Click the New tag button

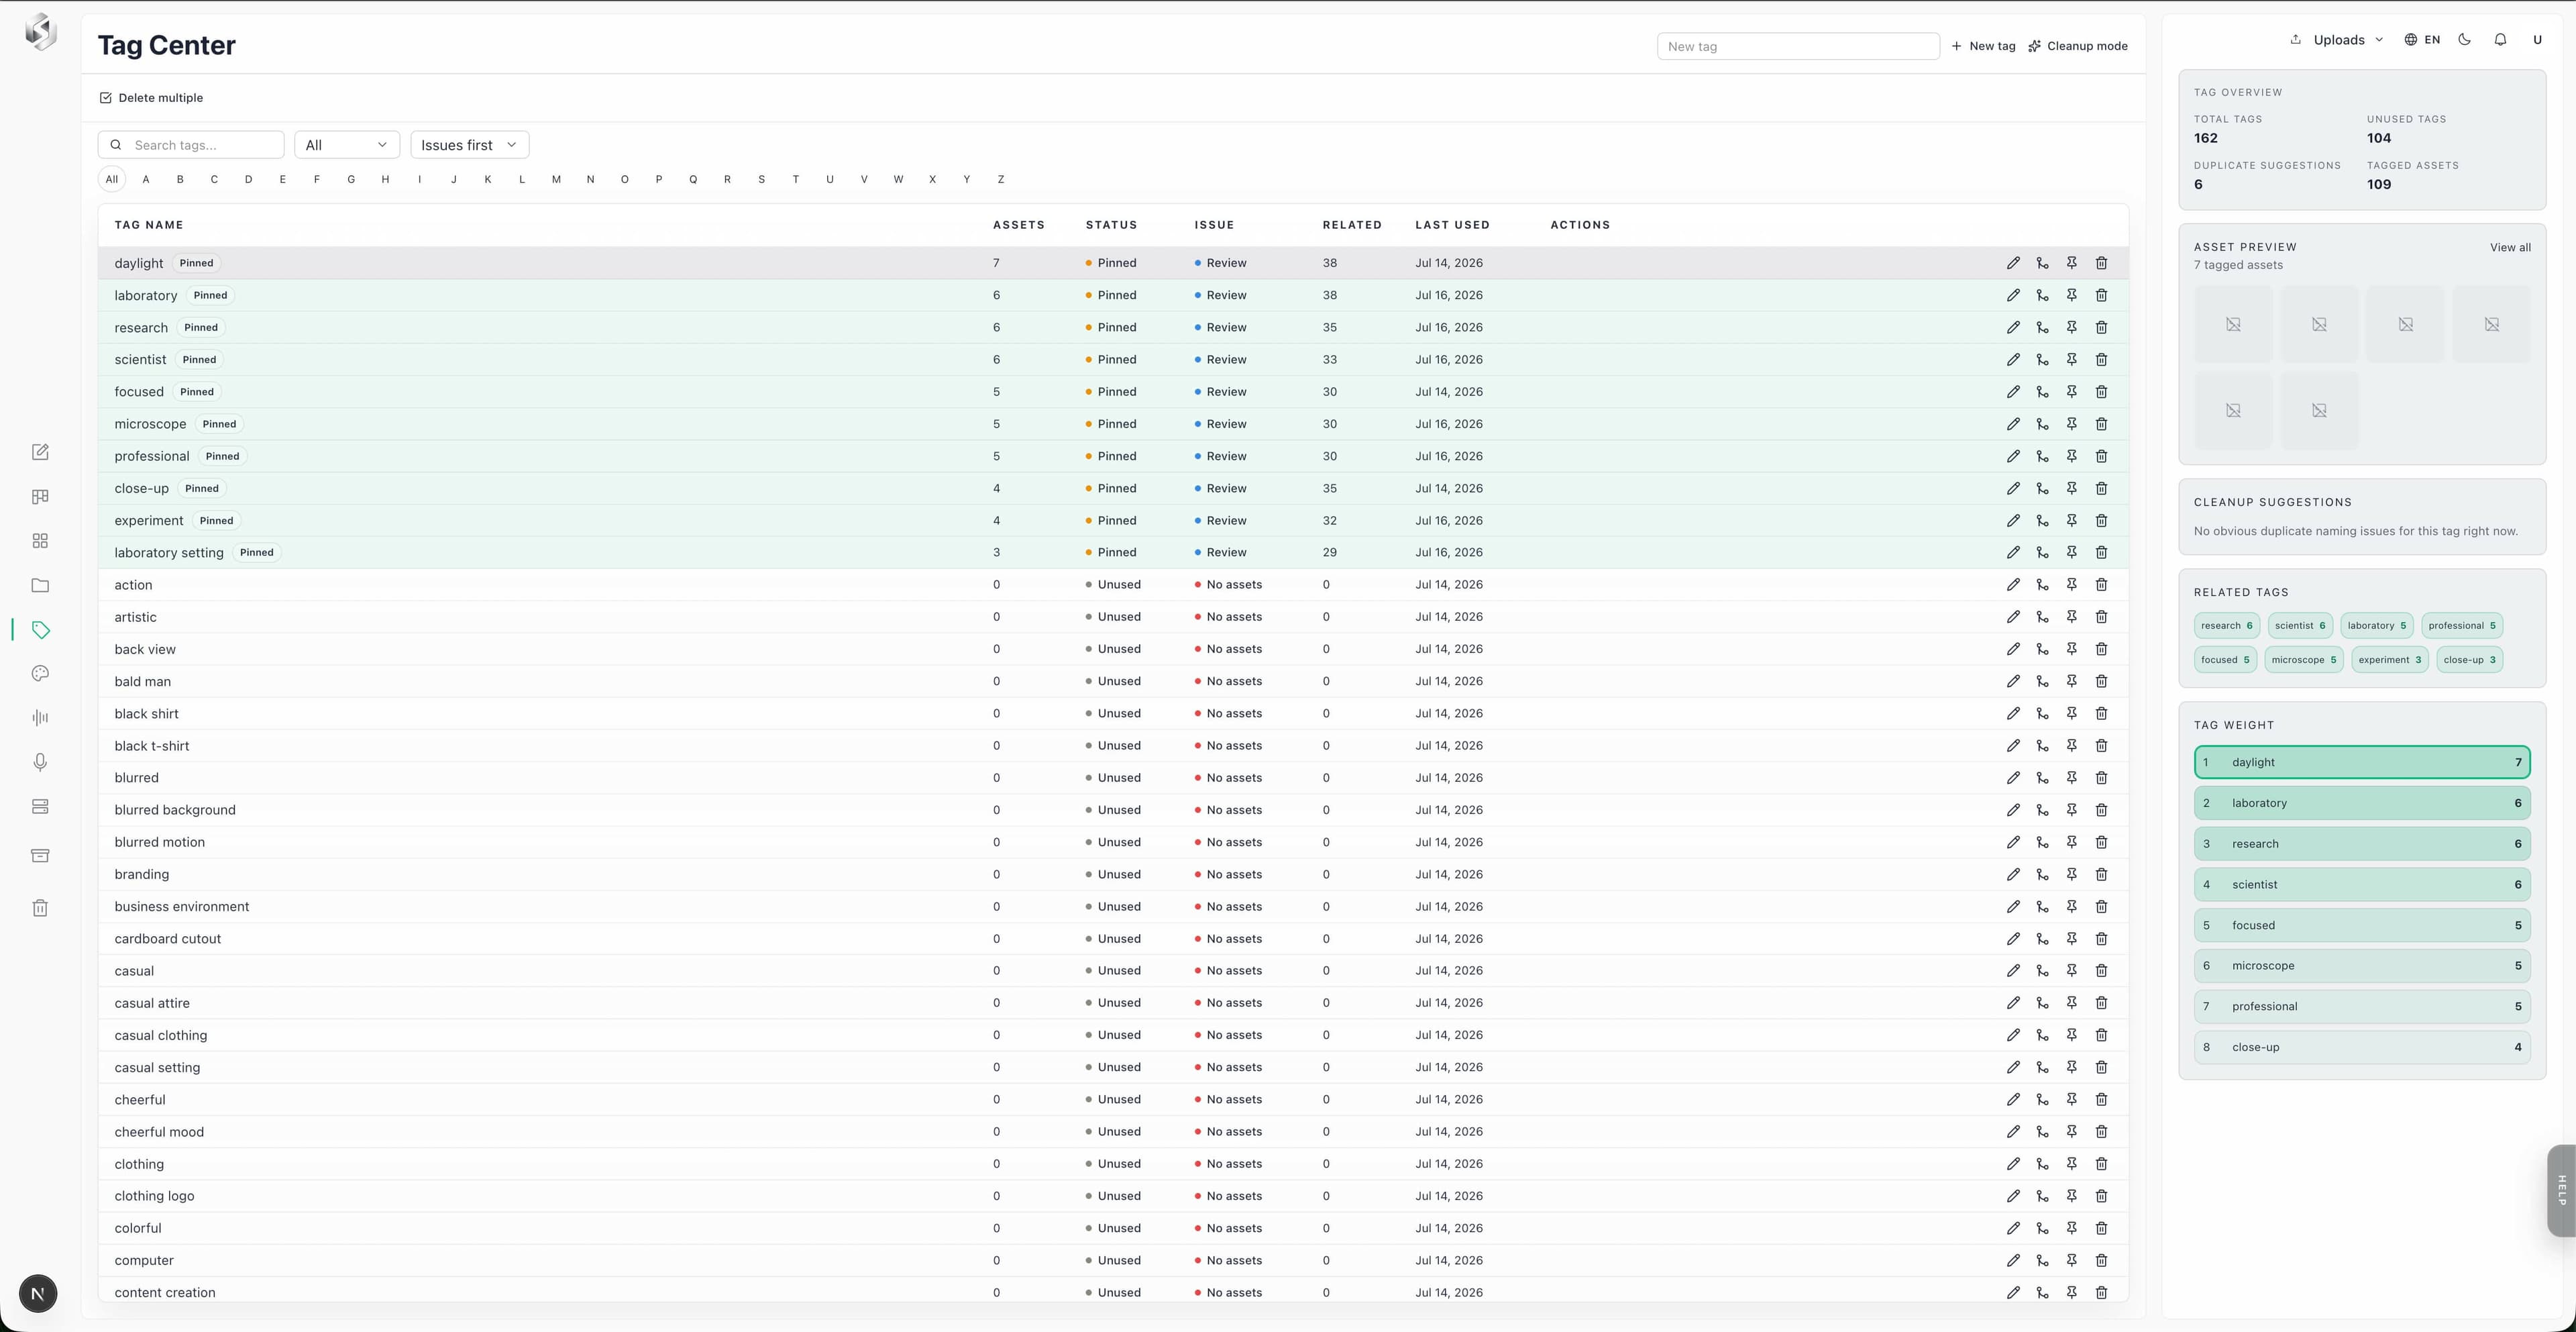coord(1983,46)
